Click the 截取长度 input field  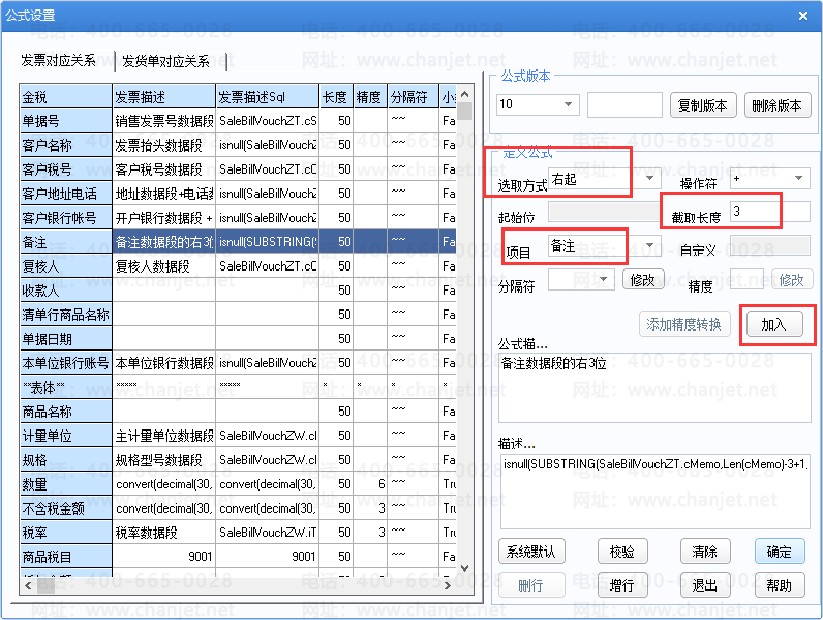pos(769,212)
